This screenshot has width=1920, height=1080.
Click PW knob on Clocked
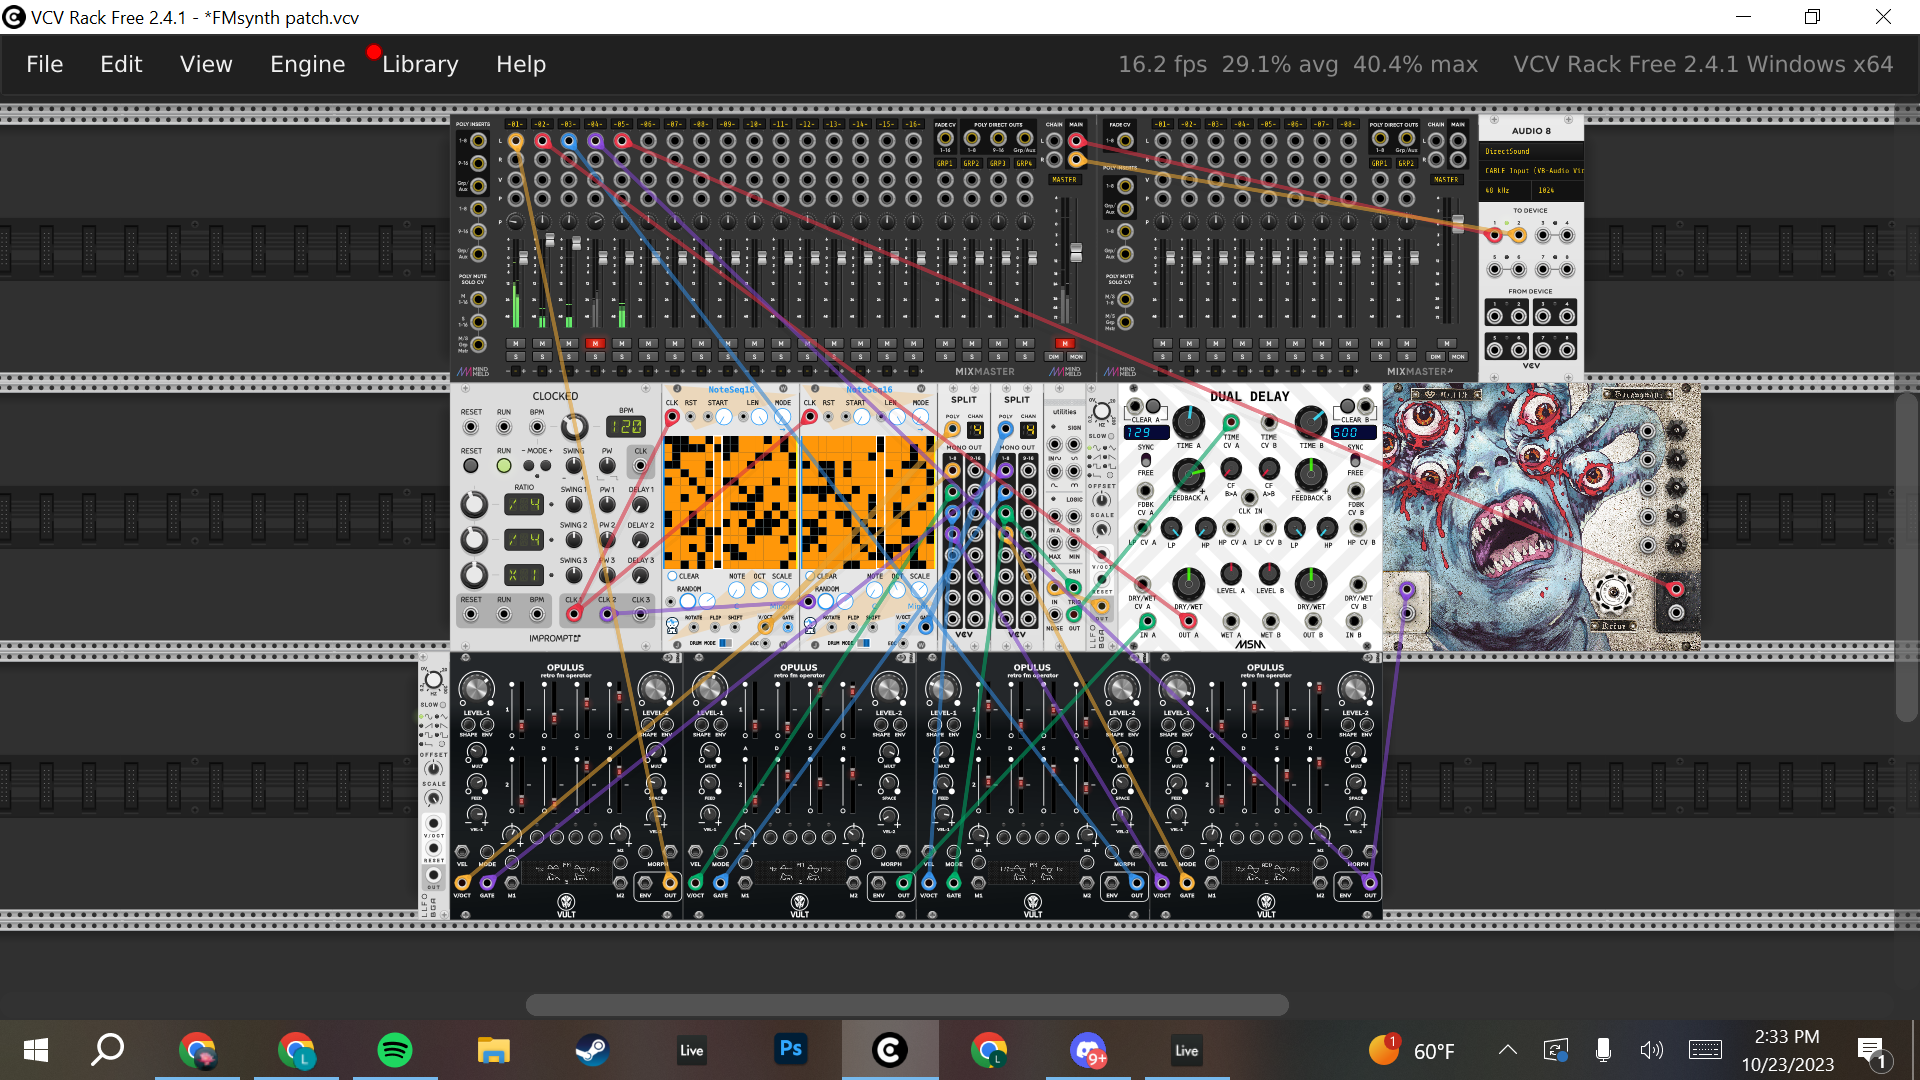(x=607, y=466)
